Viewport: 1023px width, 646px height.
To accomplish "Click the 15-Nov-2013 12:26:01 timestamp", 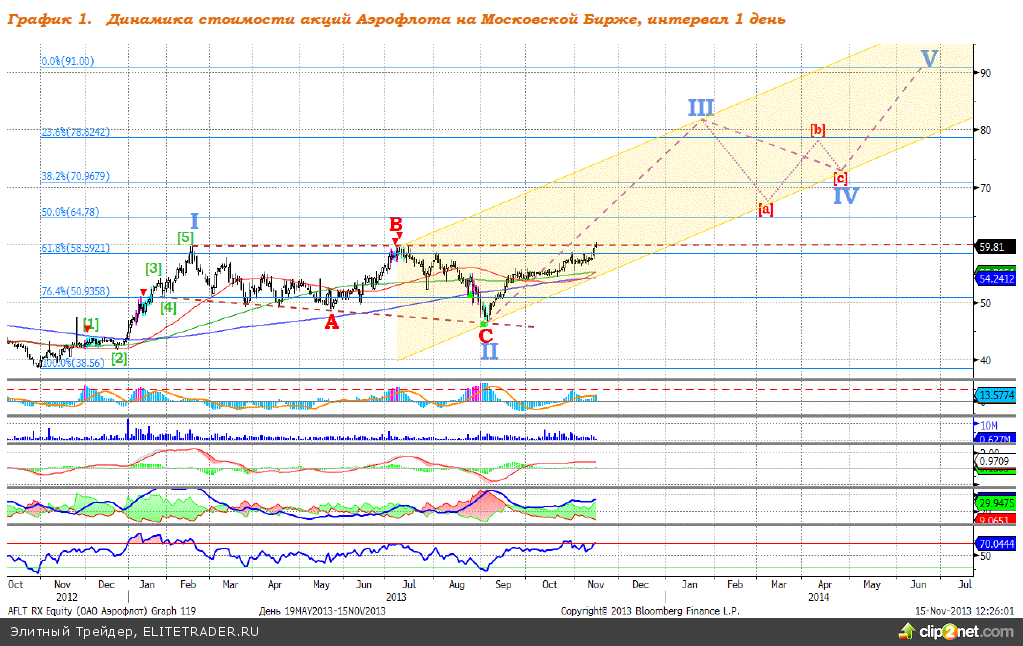I will [964, 611].
